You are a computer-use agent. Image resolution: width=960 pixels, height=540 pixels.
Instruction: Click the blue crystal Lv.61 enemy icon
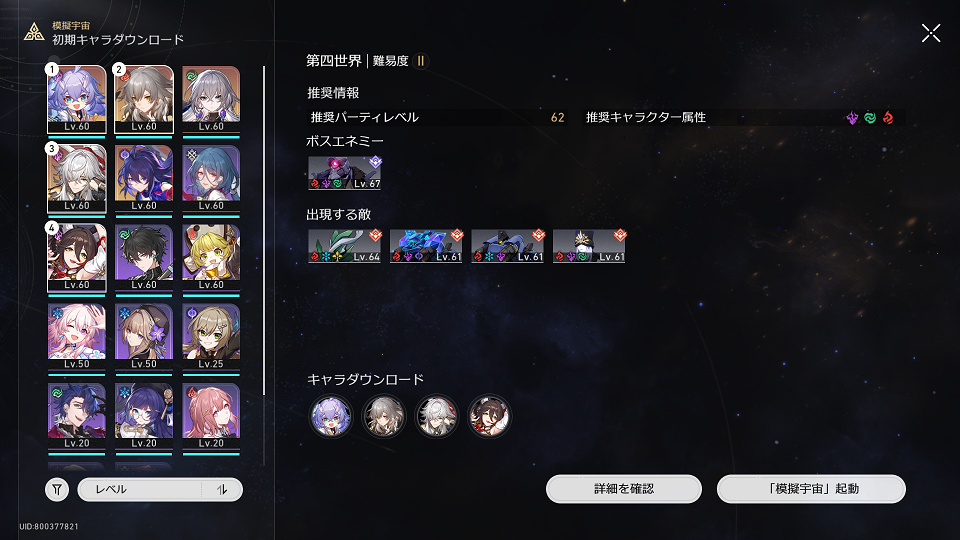[426, 246]
